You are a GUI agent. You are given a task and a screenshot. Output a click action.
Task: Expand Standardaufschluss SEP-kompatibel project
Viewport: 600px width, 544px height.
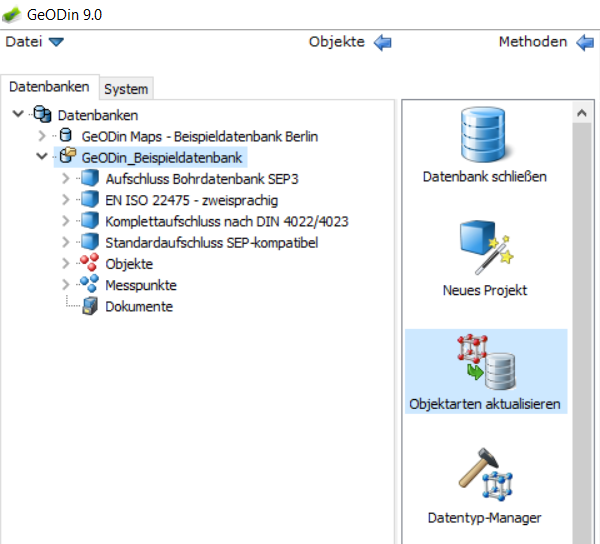click(x=65, y=243)
